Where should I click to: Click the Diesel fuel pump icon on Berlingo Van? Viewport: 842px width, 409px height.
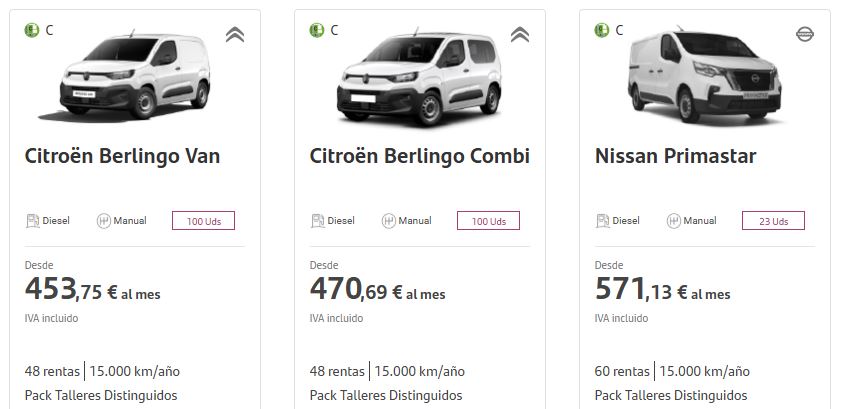[32, 221]
